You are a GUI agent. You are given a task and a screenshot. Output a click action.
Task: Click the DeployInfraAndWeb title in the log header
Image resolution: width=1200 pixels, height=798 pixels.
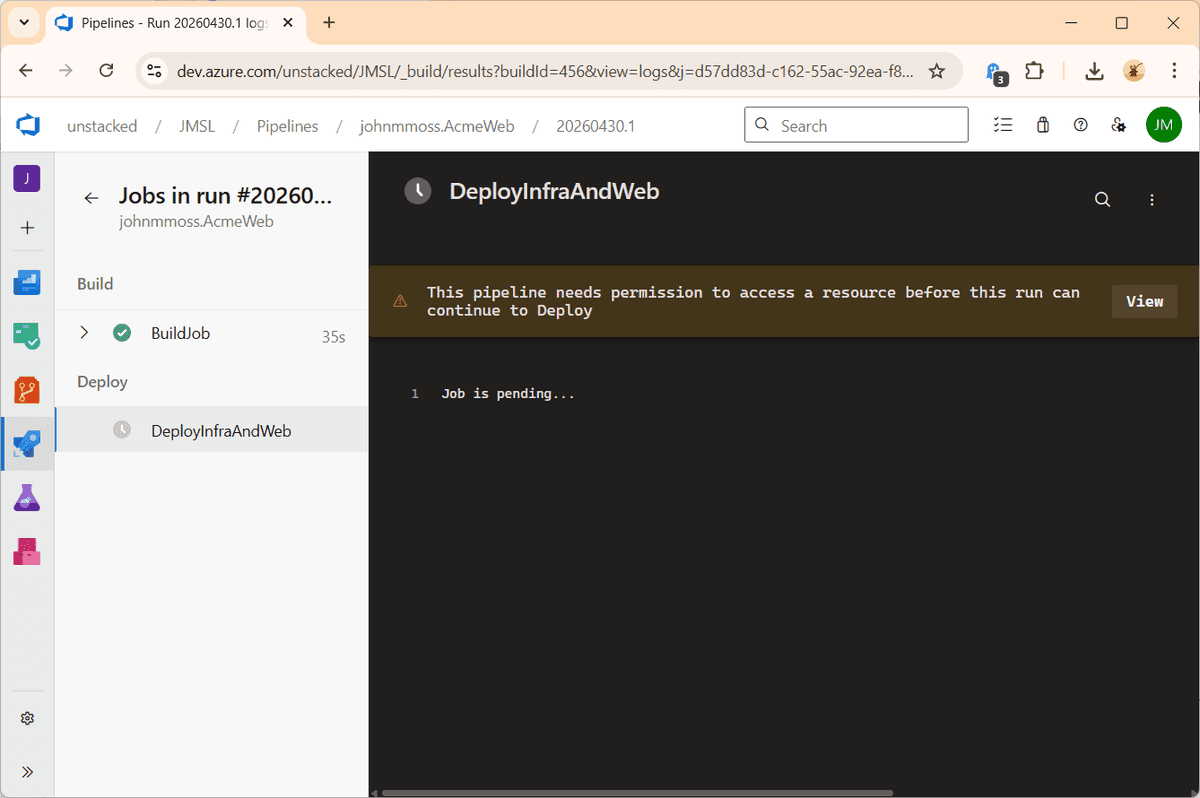554,191
